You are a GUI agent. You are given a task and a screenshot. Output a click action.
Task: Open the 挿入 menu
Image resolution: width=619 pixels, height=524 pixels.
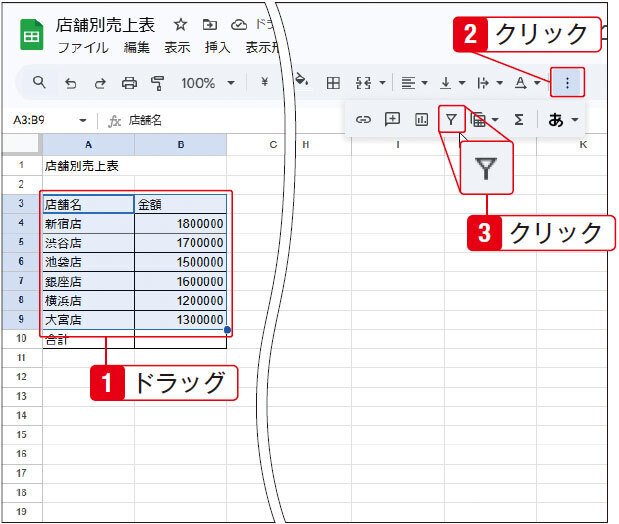(218, 48)
